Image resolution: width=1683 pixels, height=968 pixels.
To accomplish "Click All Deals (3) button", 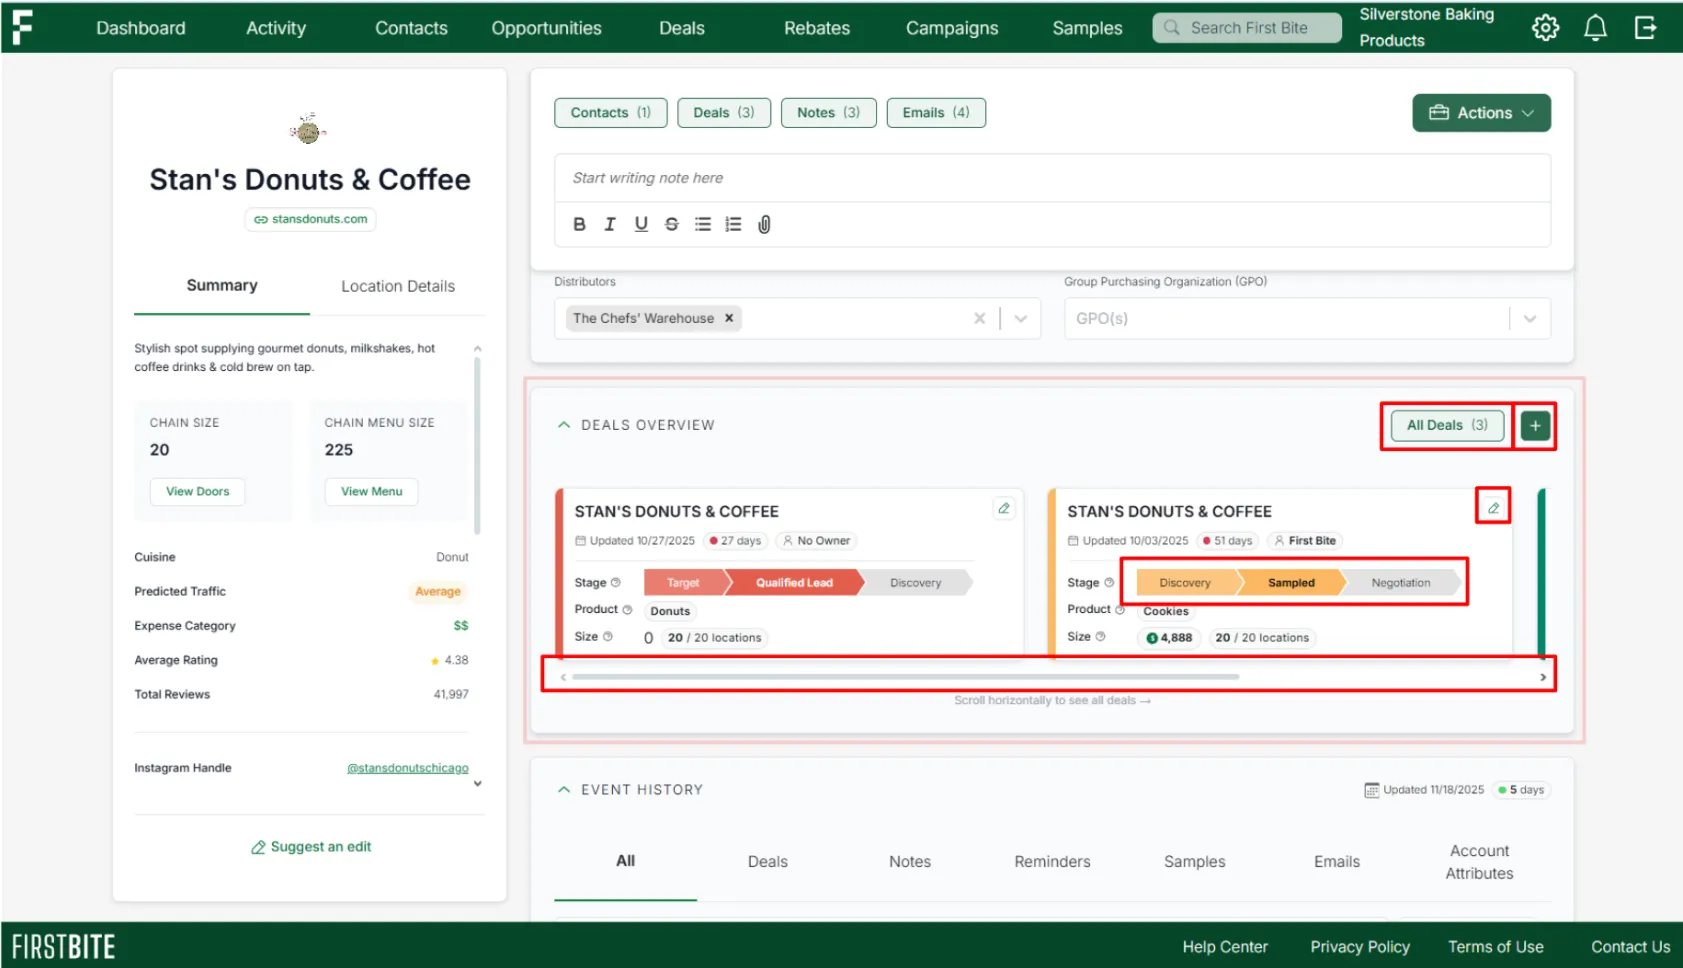I will coord(1447,425).
